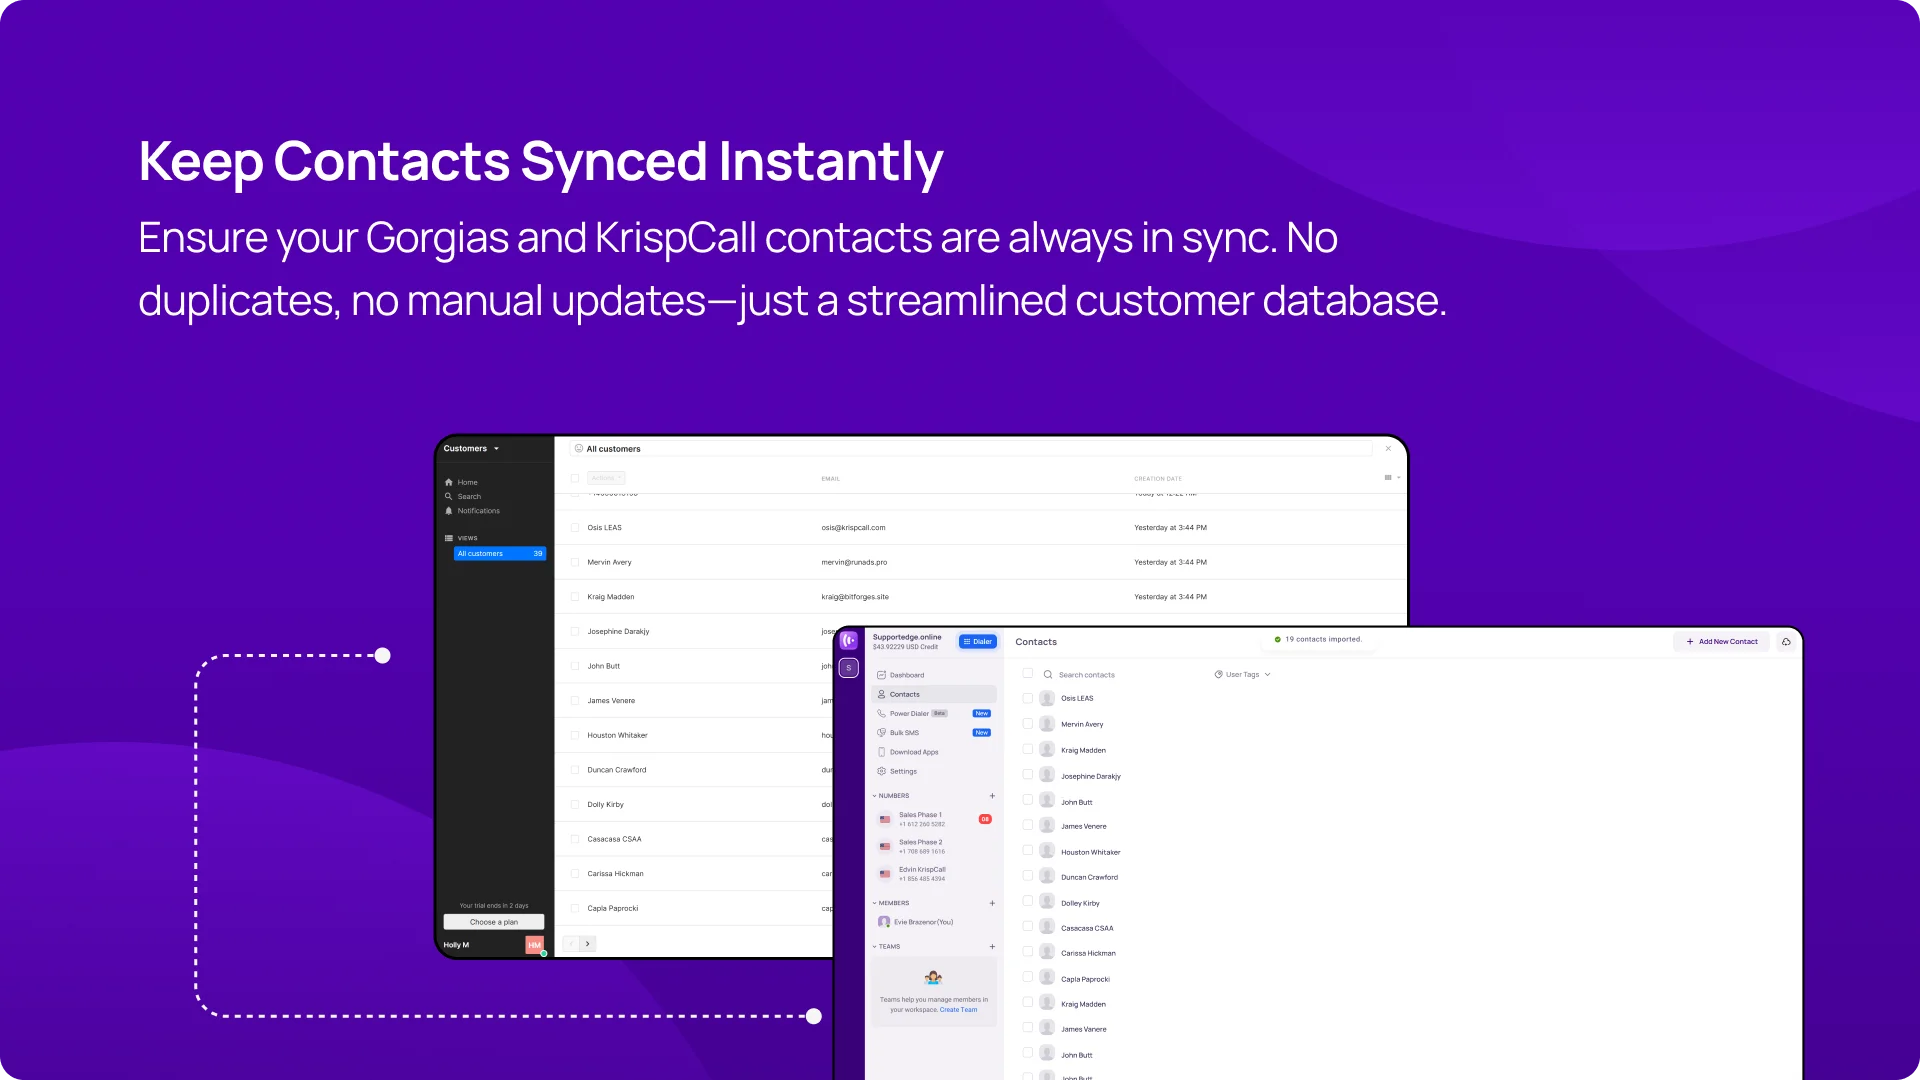
Task: Click the Sales Phase 2 US flag
Action: coord(885,847)
